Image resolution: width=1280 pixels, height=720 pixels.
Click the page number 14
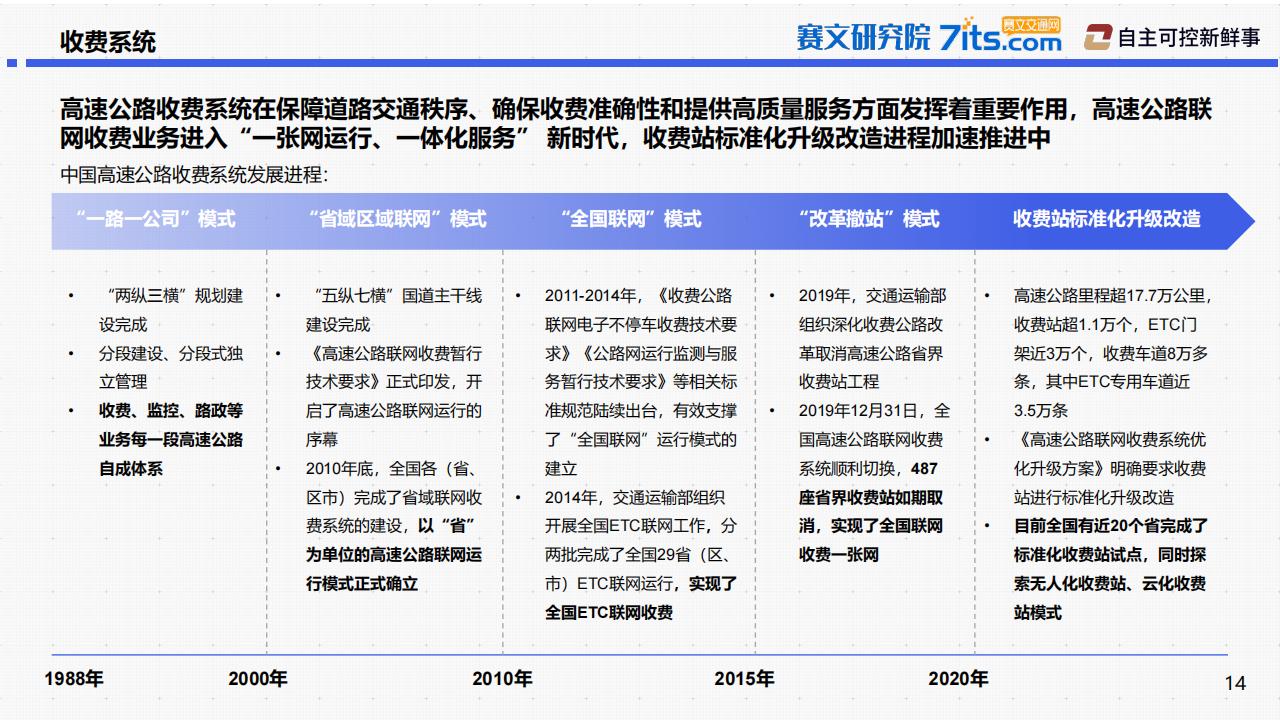pyautogui.click(x=1235, y=683)
